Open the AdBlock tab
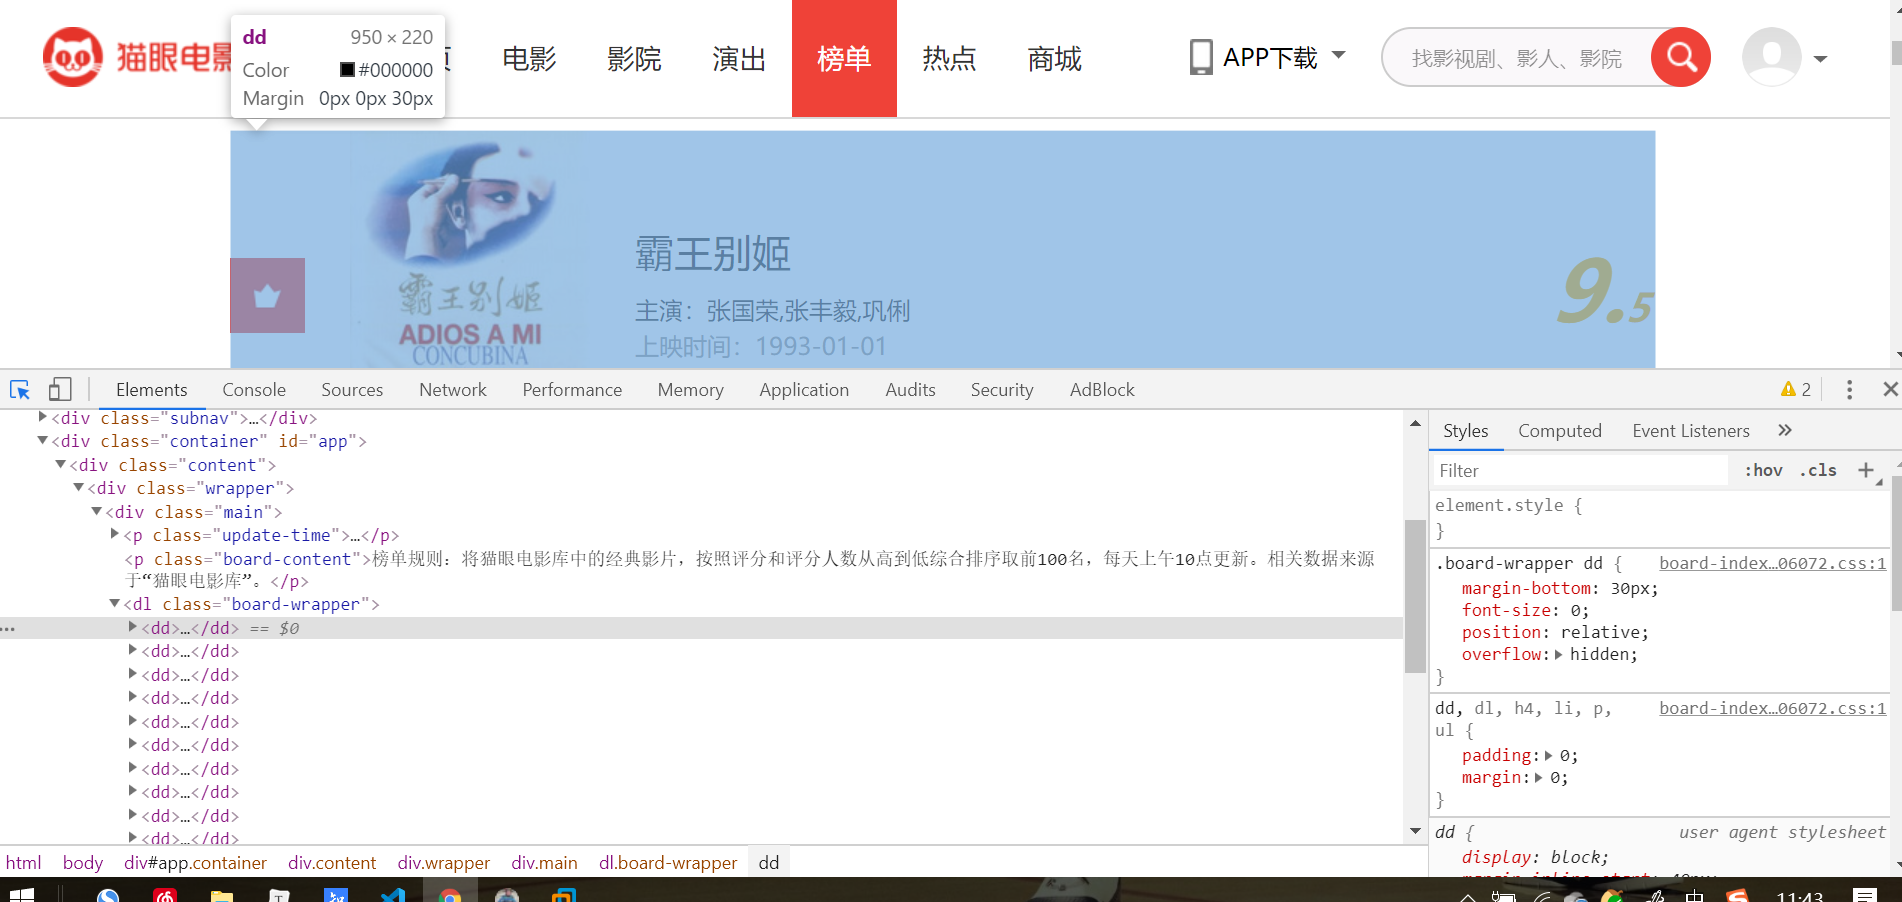 (x=1102, y=389)
